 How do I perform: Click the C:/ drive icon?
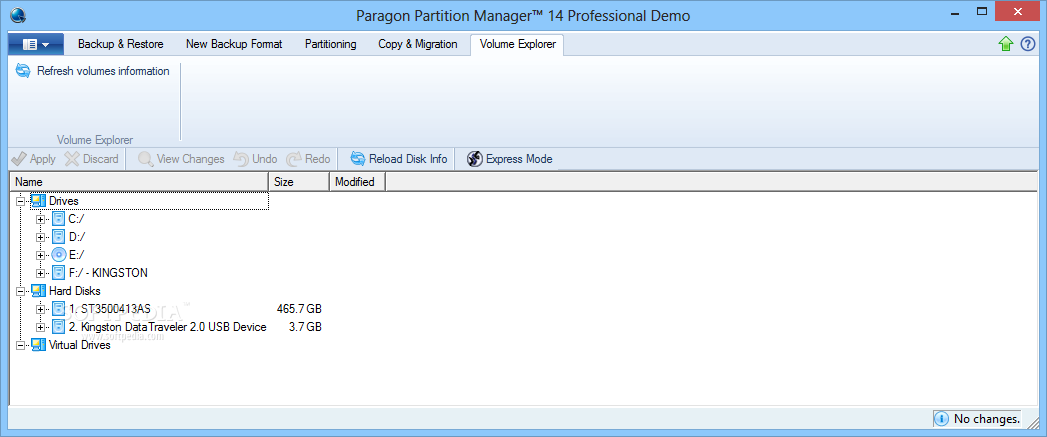[59, 218]
